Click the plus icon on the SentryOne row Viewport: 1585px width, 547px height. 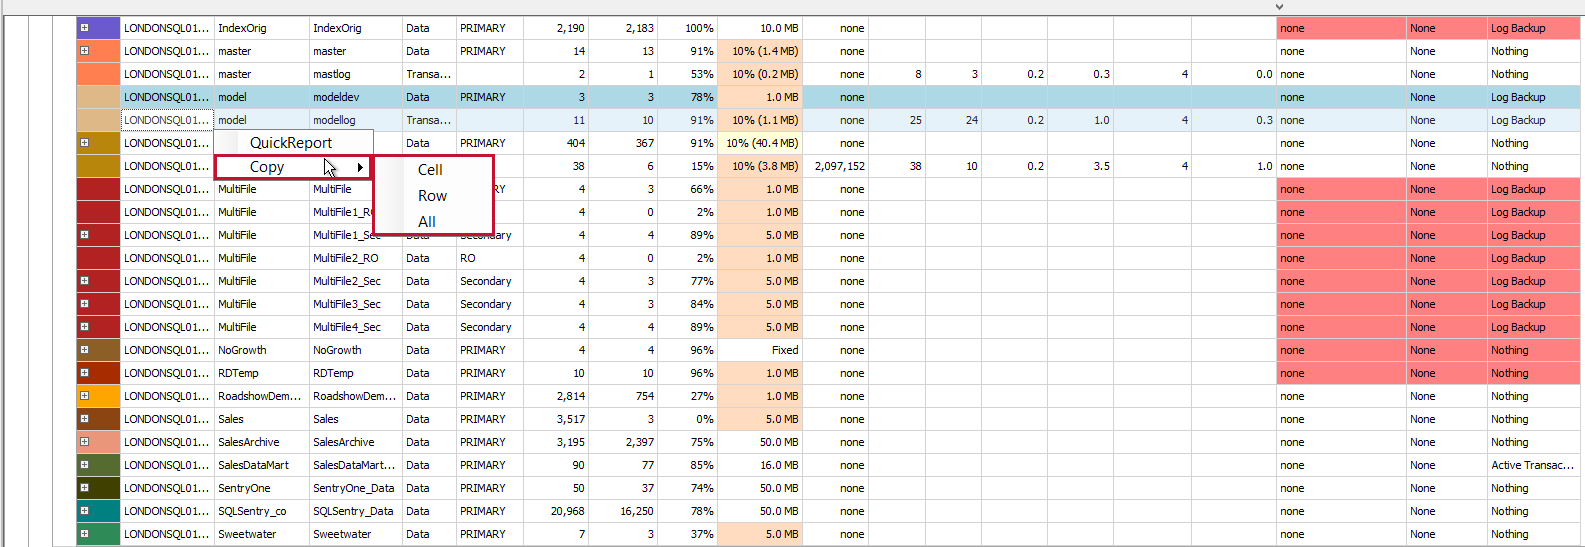(84, 488)
